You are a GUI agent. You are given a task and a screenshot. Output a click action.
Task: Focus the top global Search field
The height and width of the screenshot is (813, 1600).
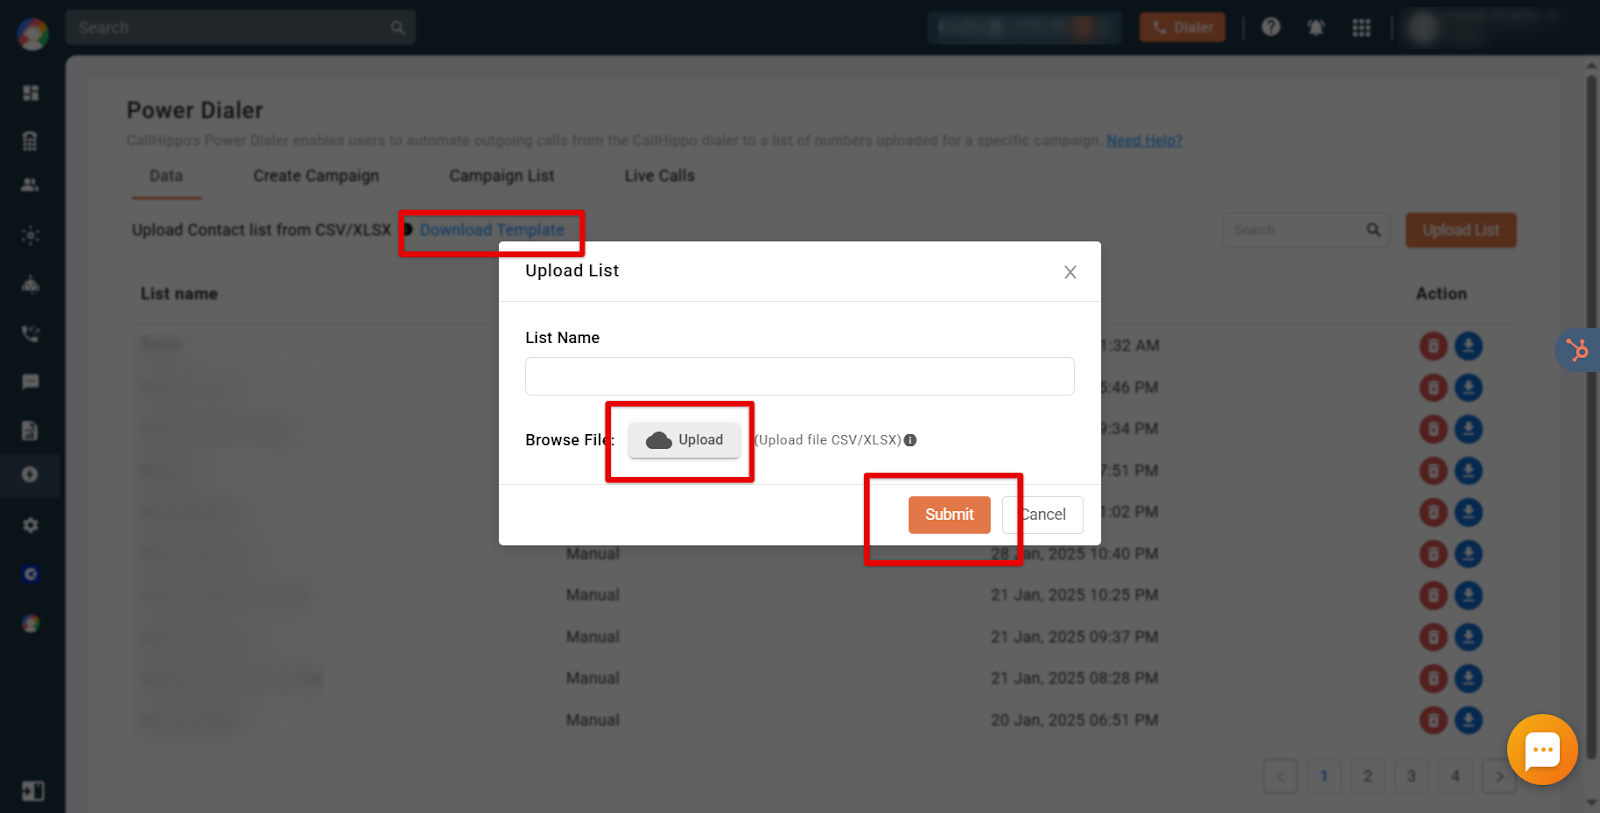coord(240,28)
